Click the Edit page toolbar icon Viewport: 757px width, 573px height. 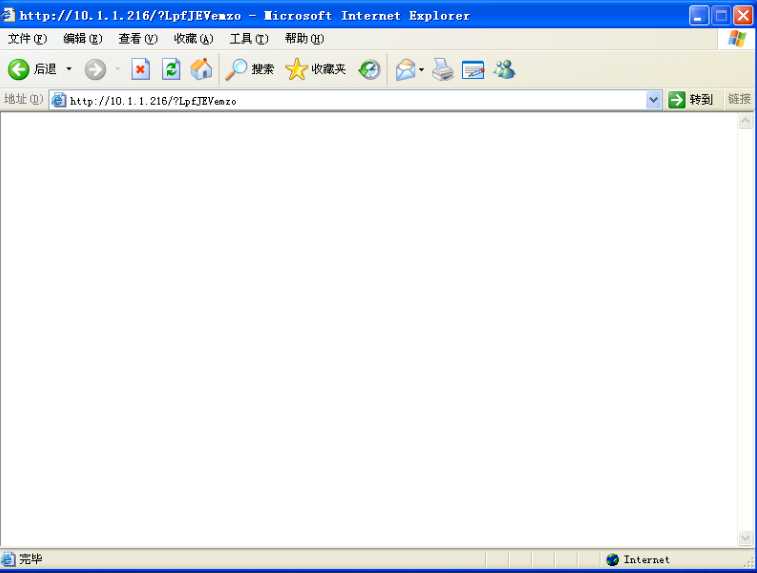click(x=473, y=70)
